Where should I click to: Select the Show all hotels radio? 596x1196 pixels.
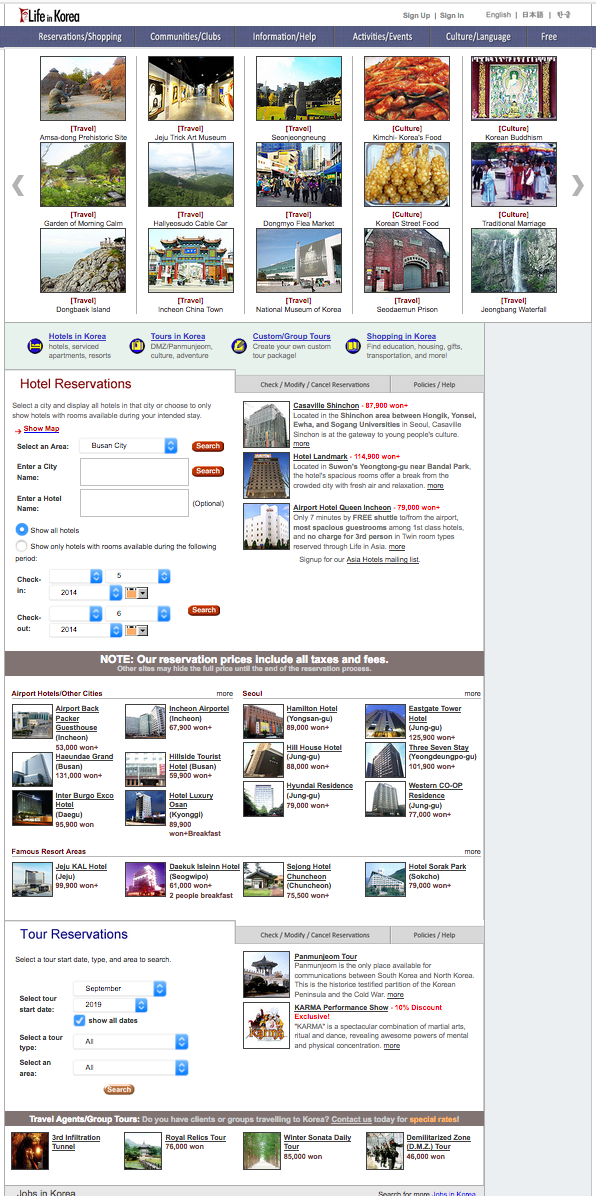pos(22,529)
